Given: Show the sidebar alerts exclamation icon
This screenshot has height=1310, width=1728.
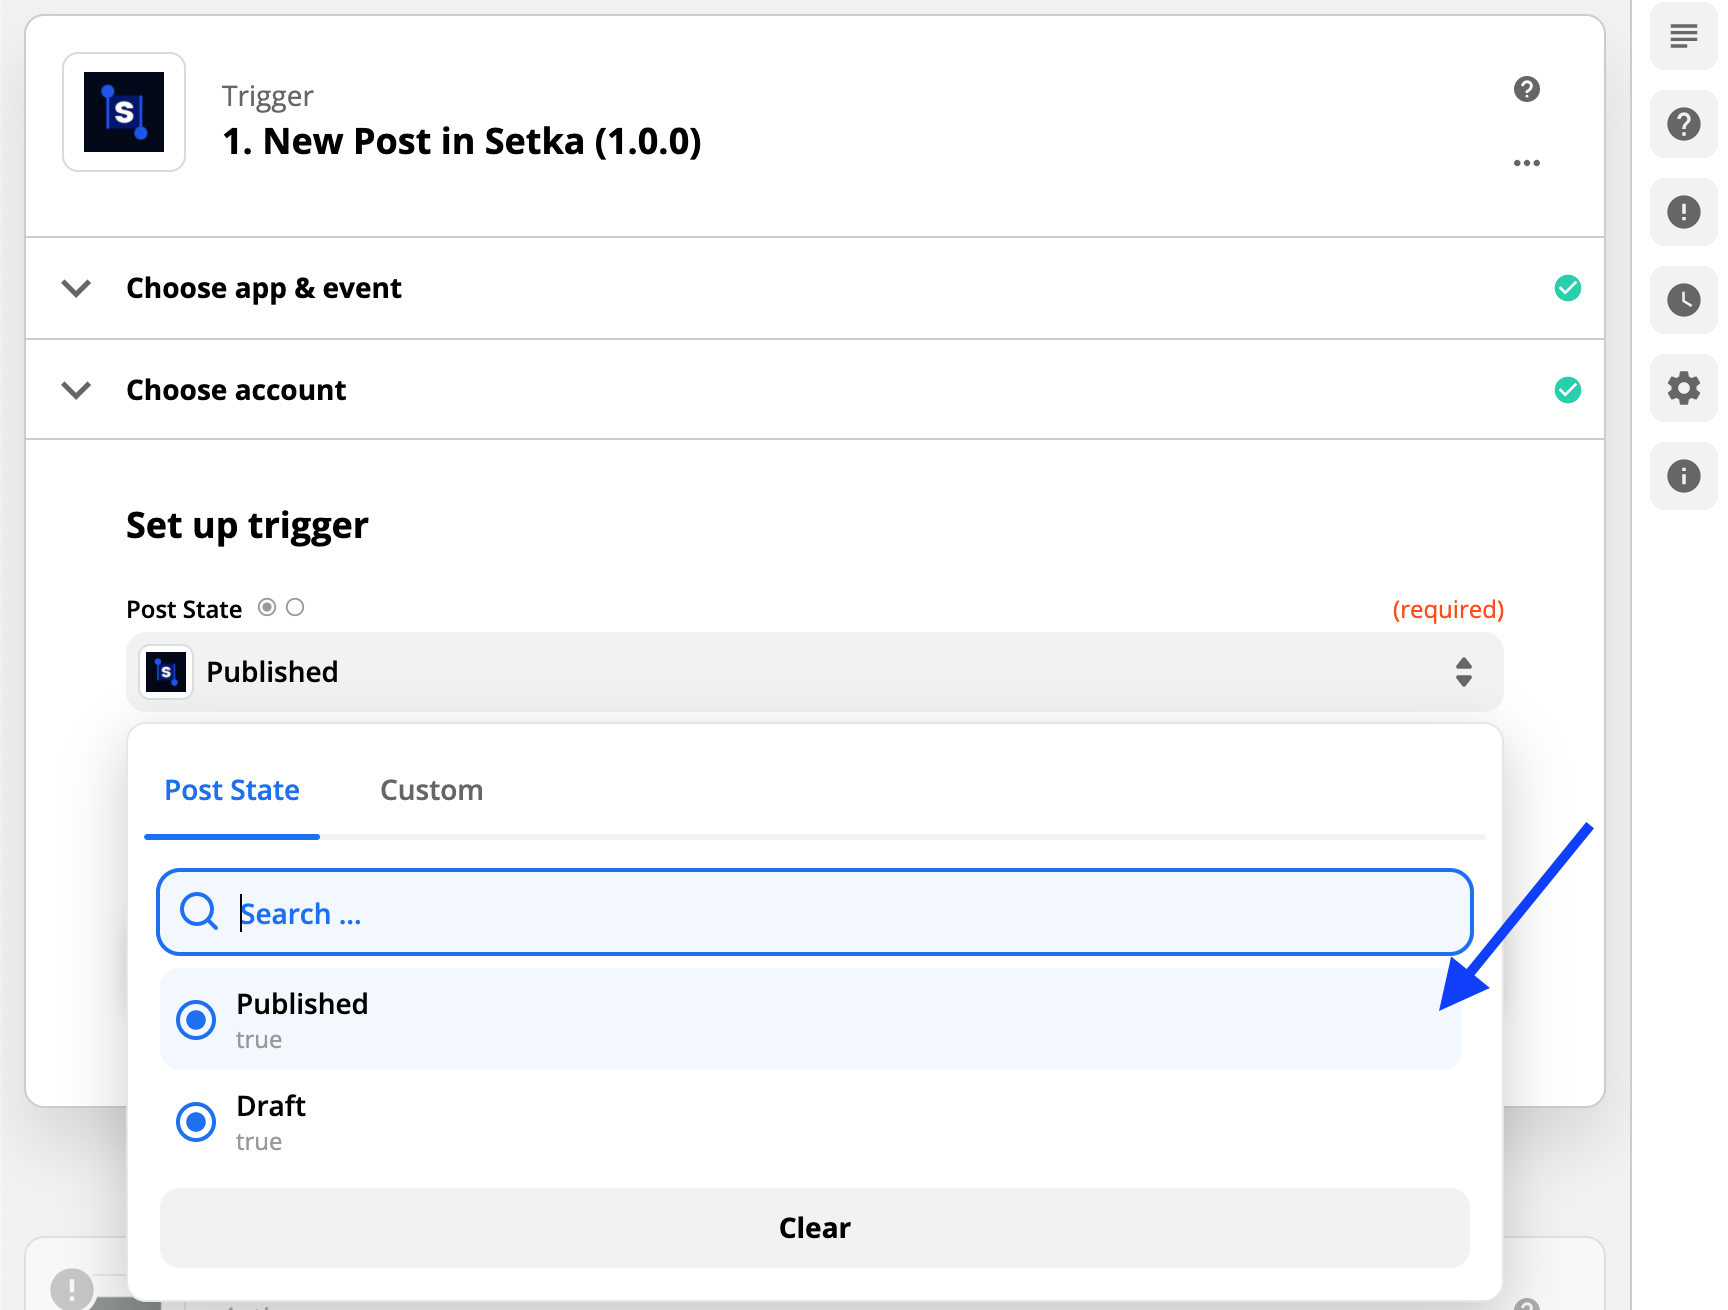Looking at the screenshot, I should point(1683,212).
